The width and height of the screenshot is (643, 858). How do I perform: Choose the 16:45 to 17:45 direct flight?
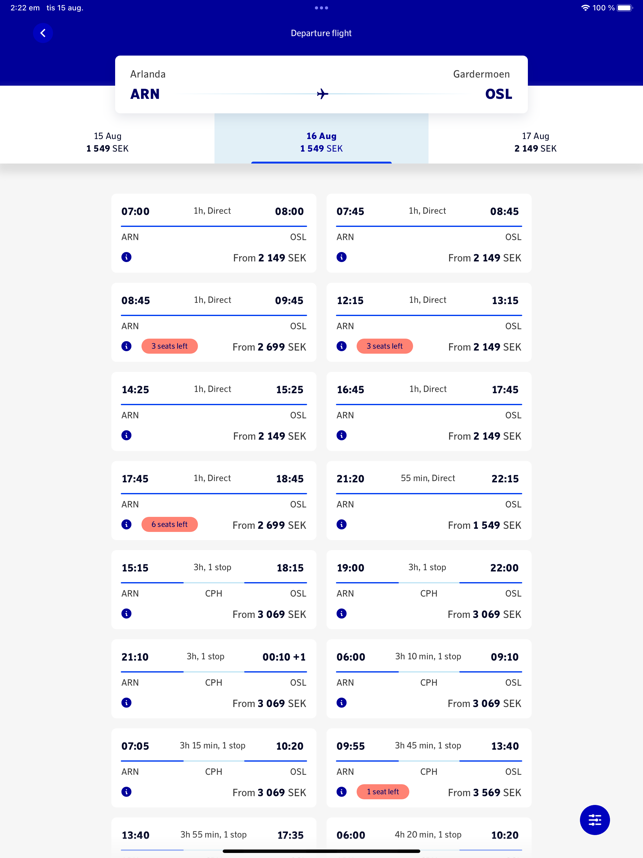tap(428, 411)
